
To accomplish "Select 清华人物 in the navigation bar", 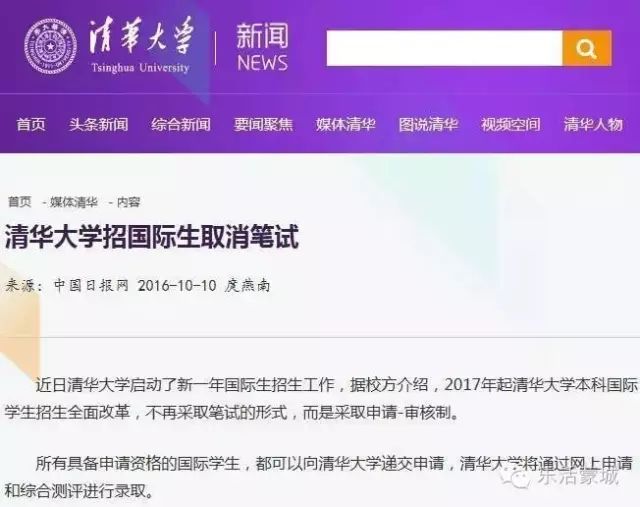I will point(593,125).
